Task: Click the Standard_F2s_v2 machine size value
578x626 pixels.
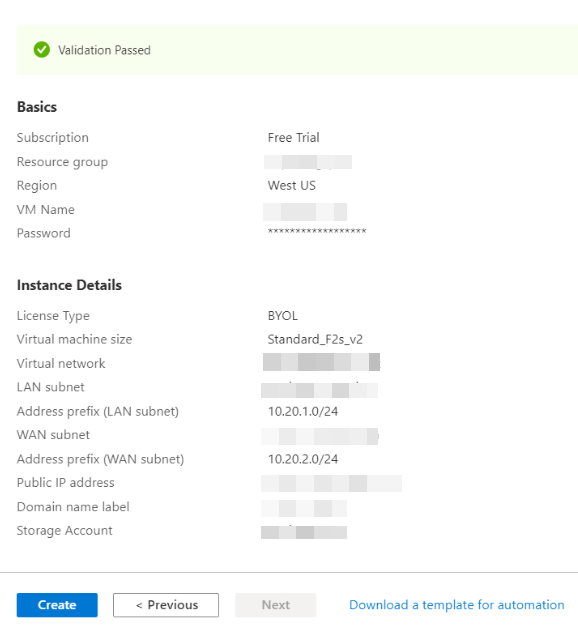Action: tap(315, 339)
